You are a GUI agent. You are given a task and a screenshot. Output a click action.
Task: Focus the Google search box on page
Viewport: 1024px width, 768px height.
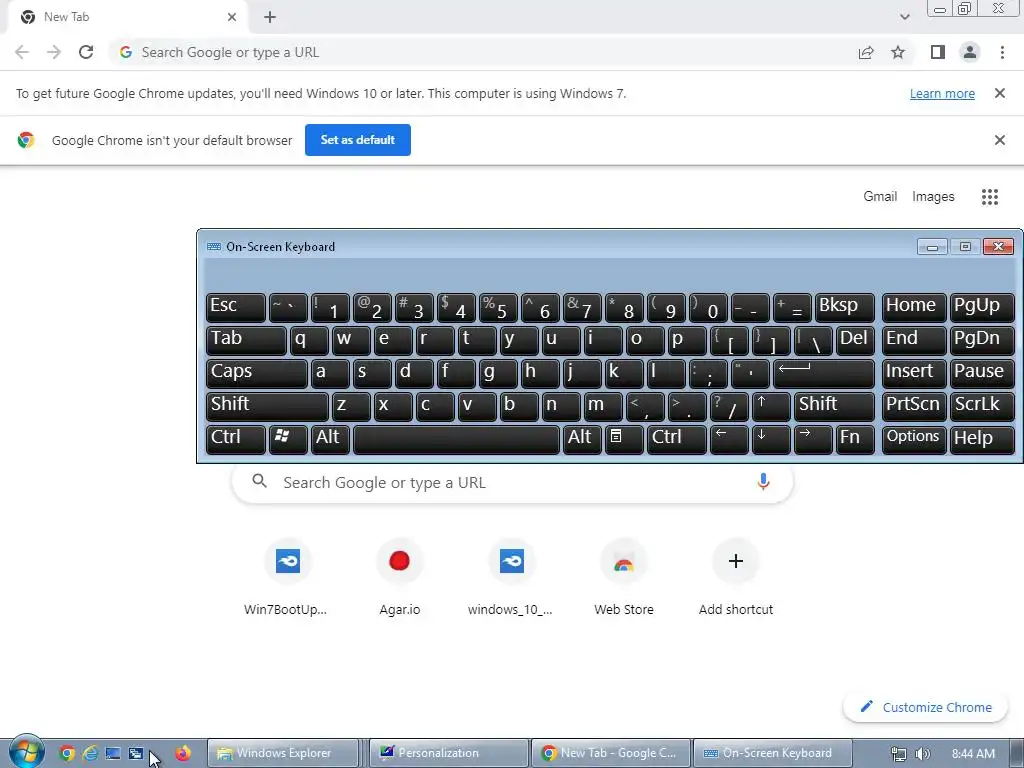pos(512,483)
